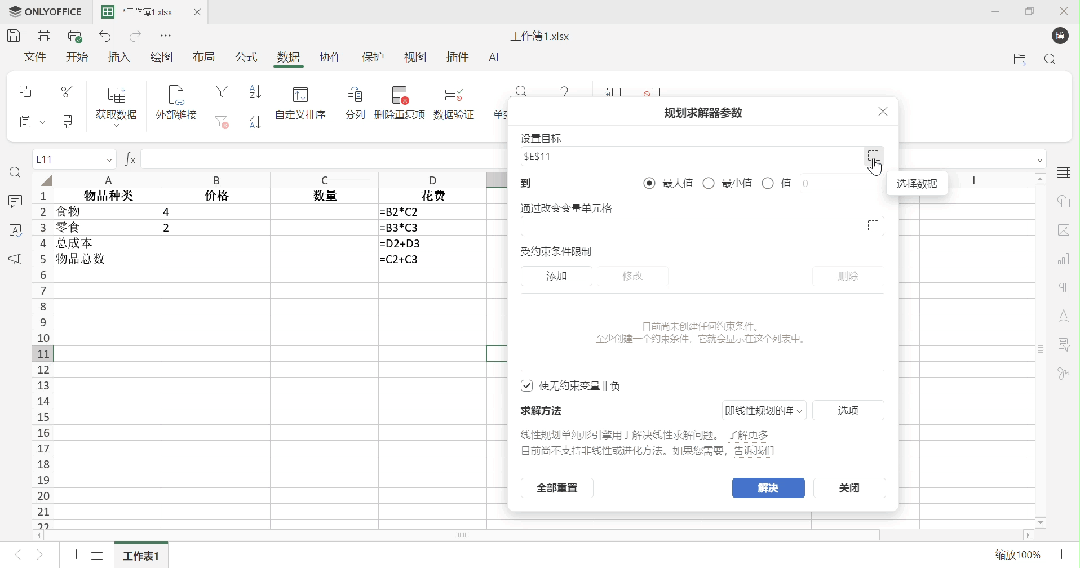Open the Find sidebar magnifier icon

(x=14, y=172)
